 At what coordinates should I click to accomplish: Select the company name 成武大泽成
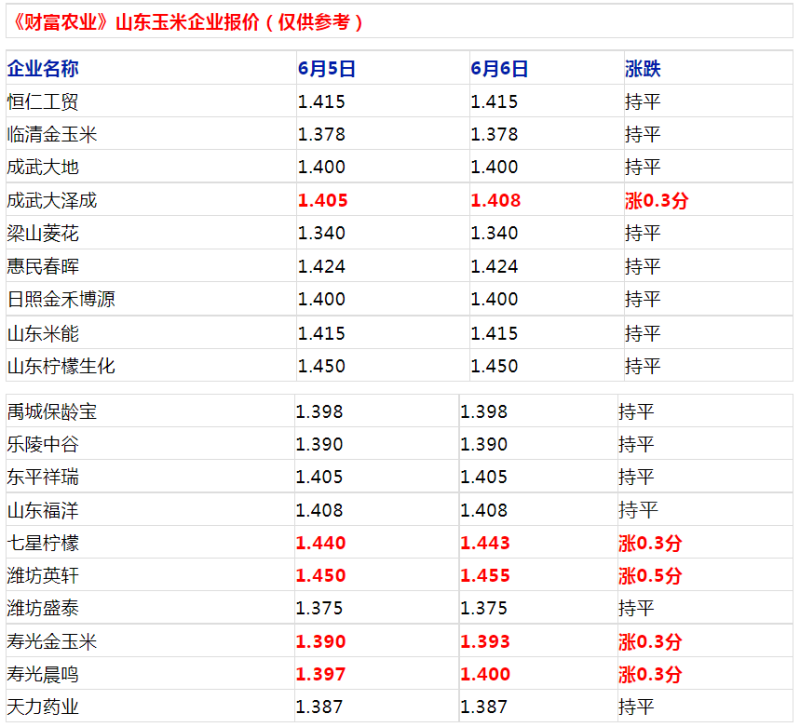[x=52, y=200]
